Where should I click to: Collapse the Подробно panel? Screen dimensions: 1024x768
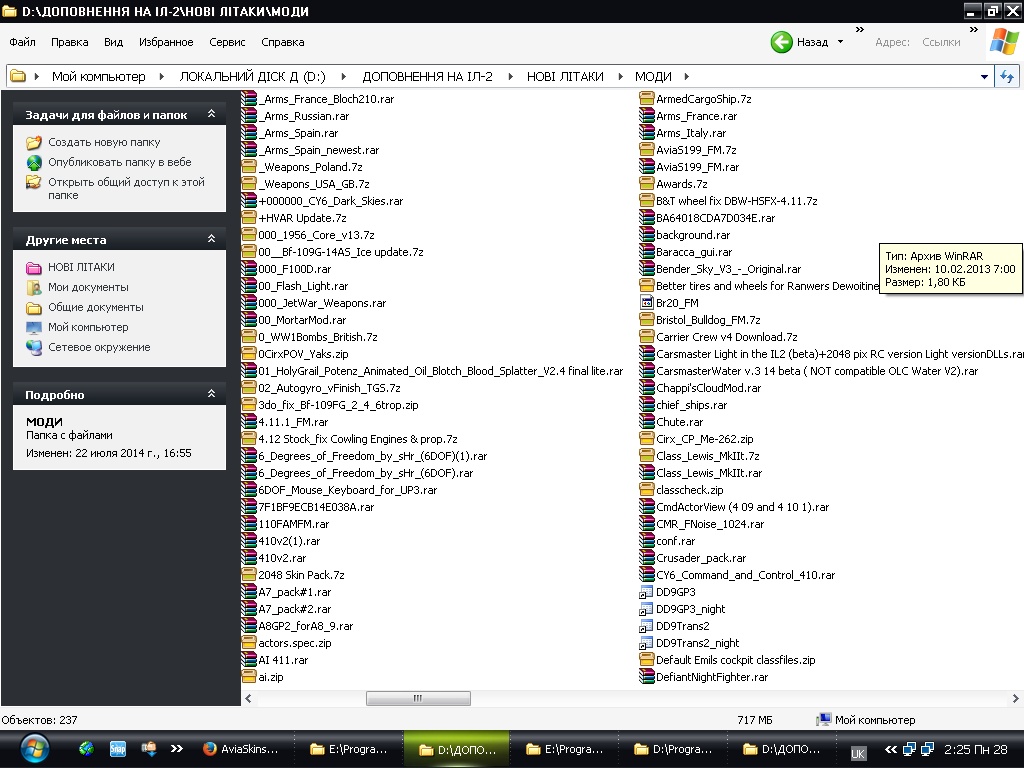coord(212,394)
